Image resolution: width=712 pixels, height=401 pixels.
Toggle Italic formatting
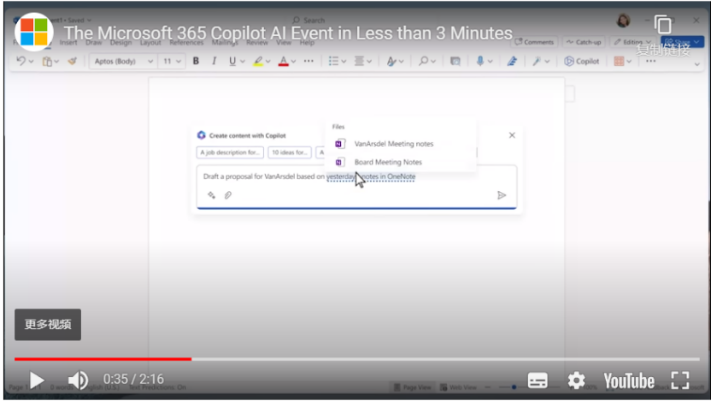tap(214, 61)
